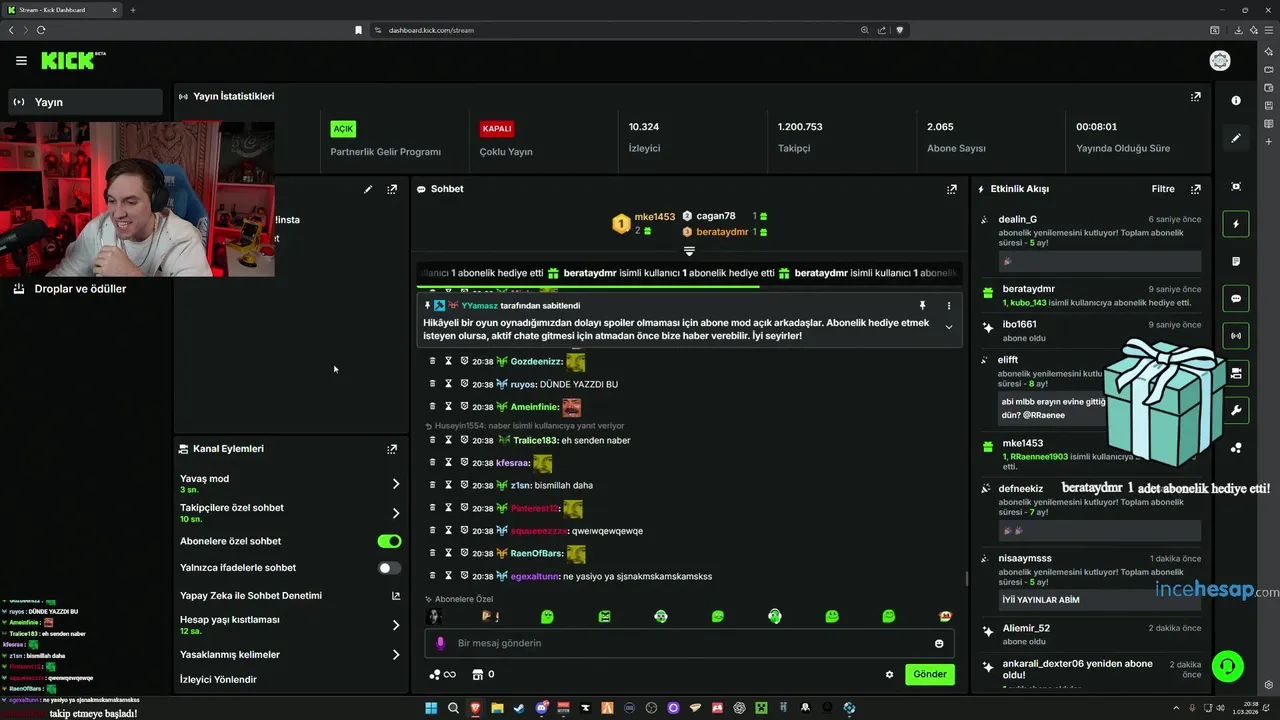Click username RaenOfBars in chat
Screen dimensions: 1280x720
[x=536, y=553]
